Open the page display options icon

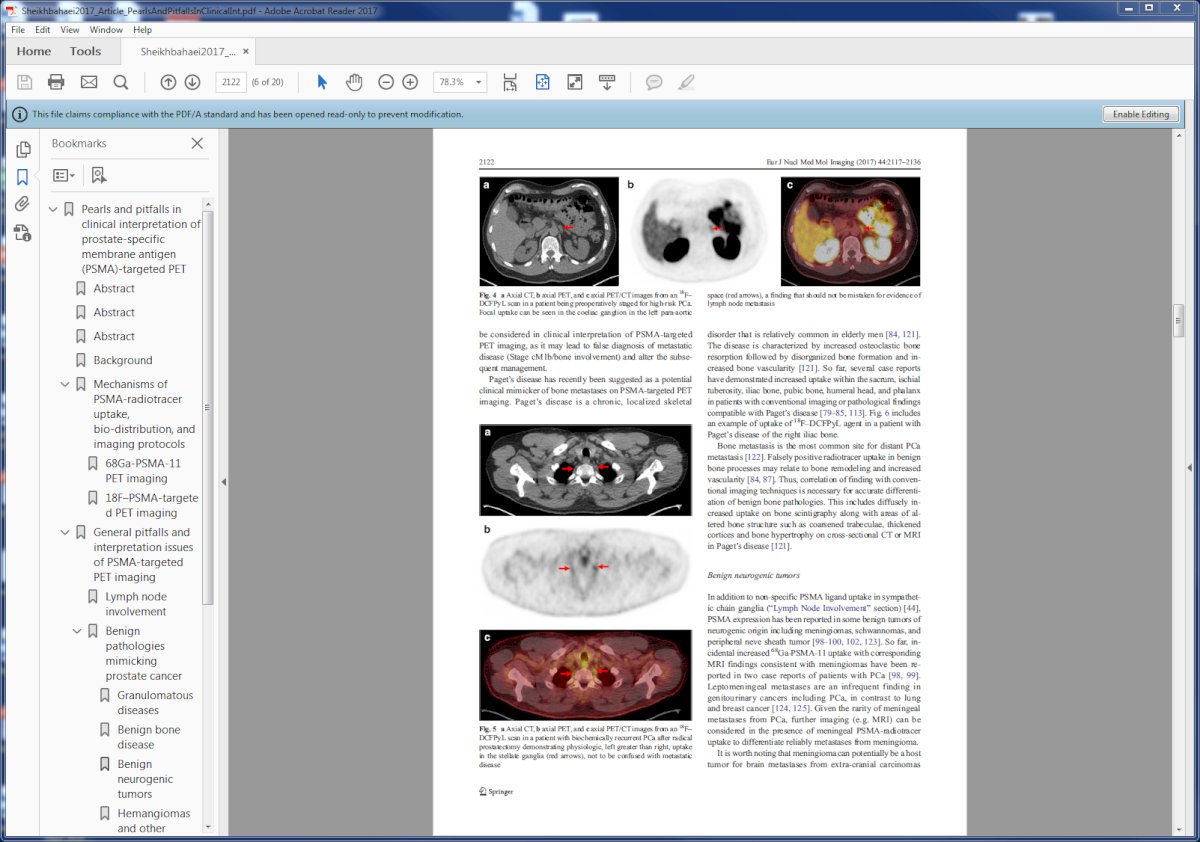coord(607,82)
